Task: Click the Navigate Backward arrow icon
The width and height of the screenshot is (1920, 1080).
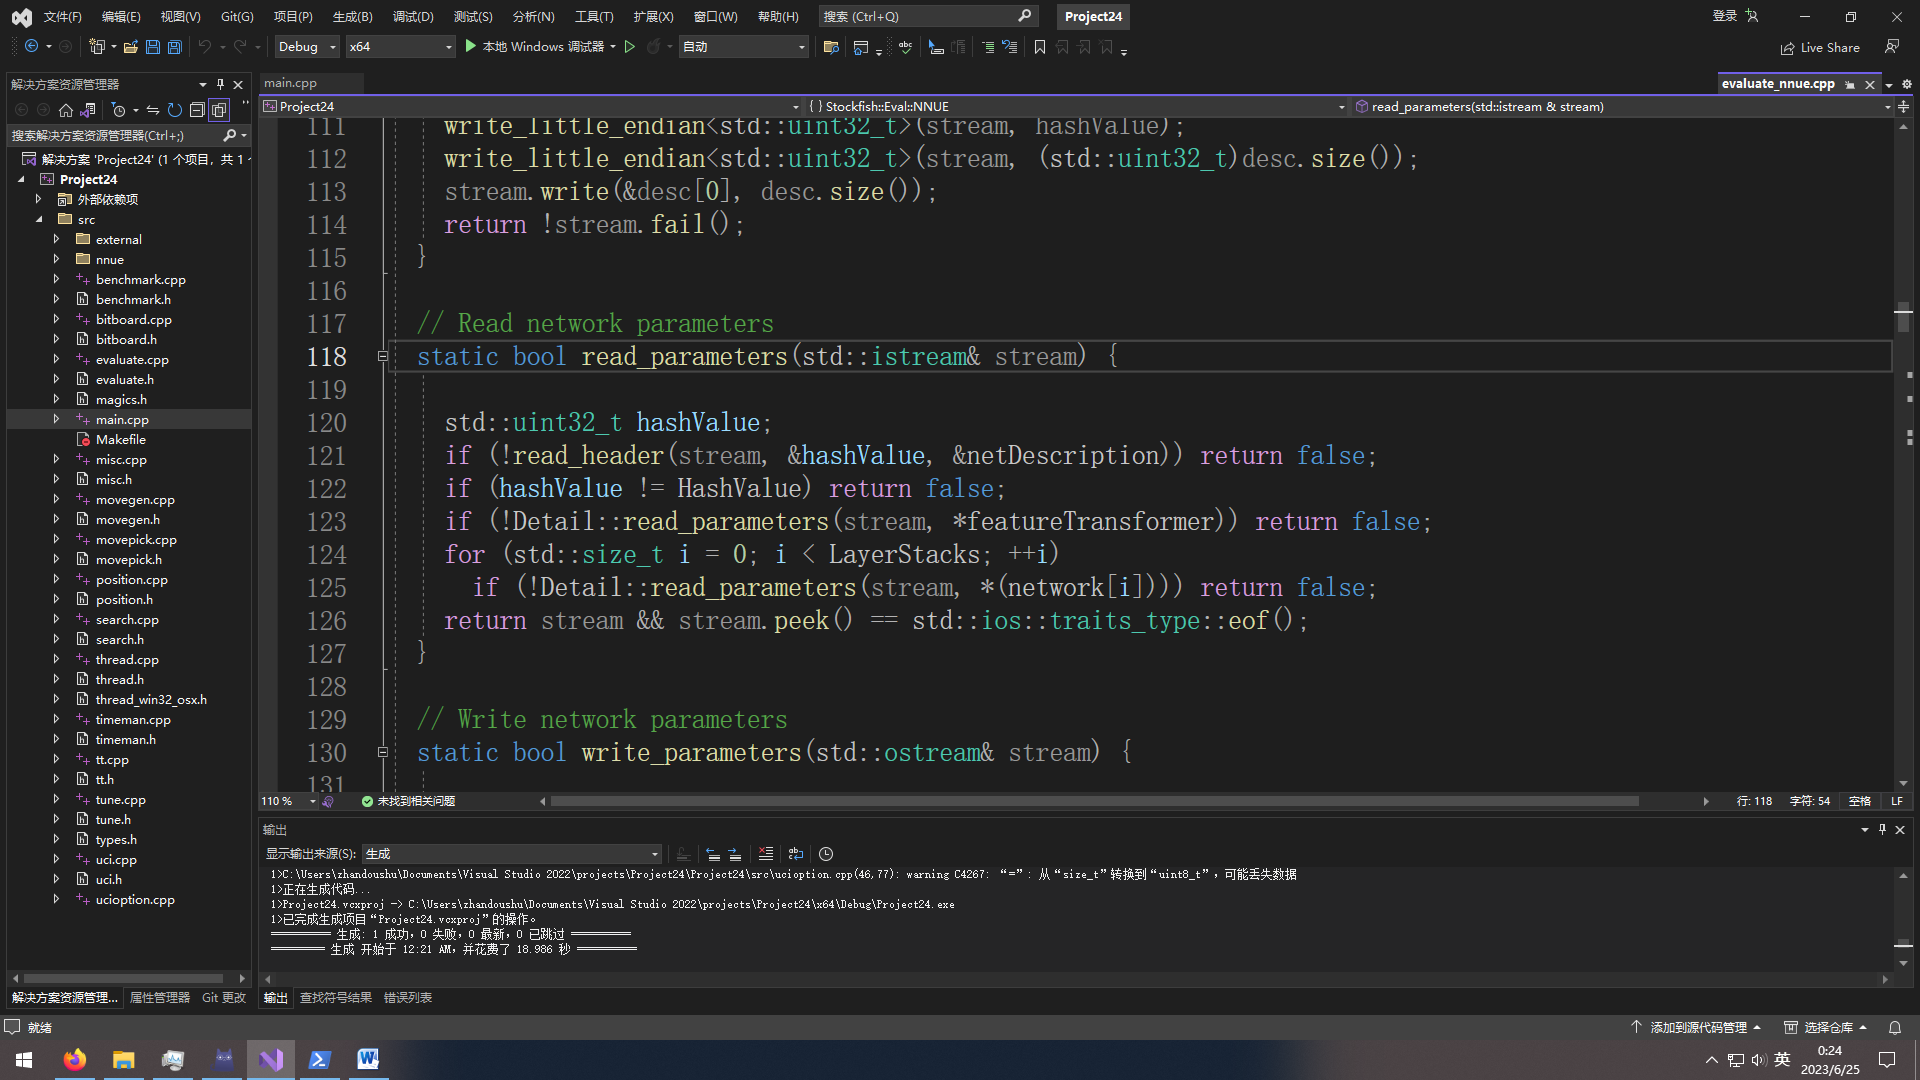Action: pyautogui.click(x=33, y=47)
